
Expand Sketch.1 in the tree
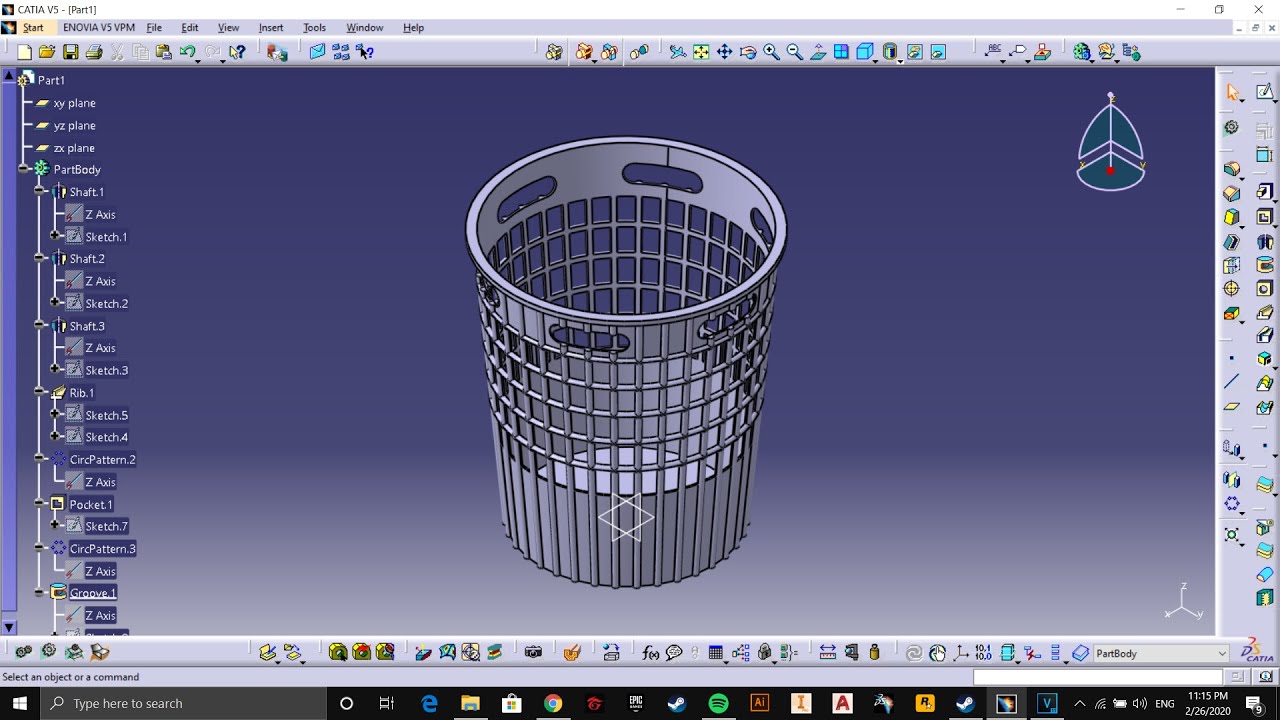click(x=55, y=236)
